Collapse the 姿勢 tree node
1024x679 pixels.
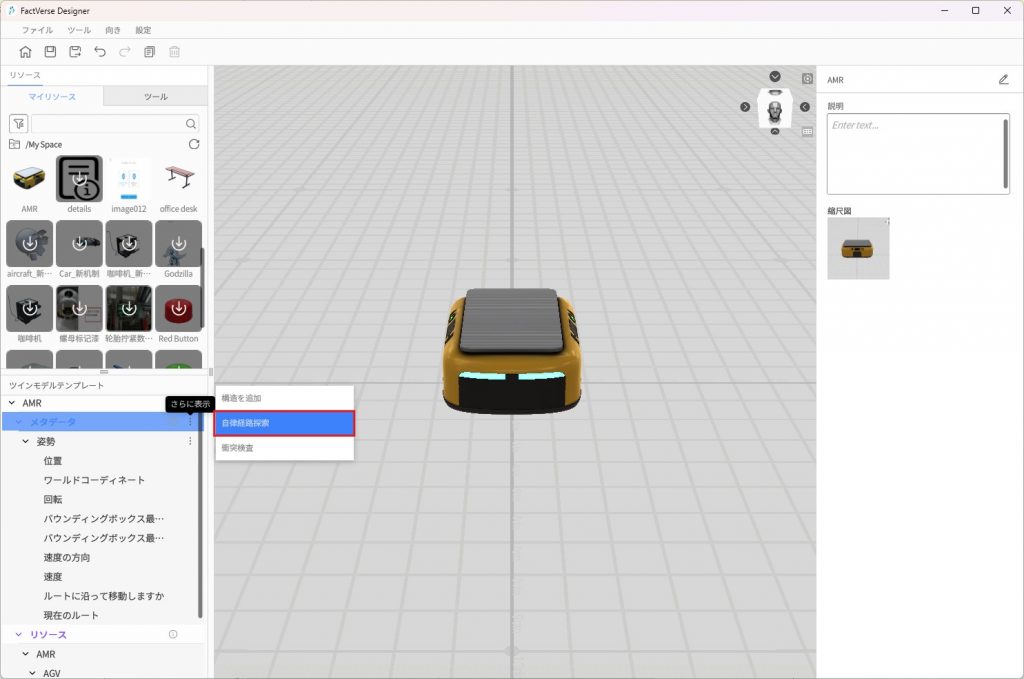[x=26, y=441]
